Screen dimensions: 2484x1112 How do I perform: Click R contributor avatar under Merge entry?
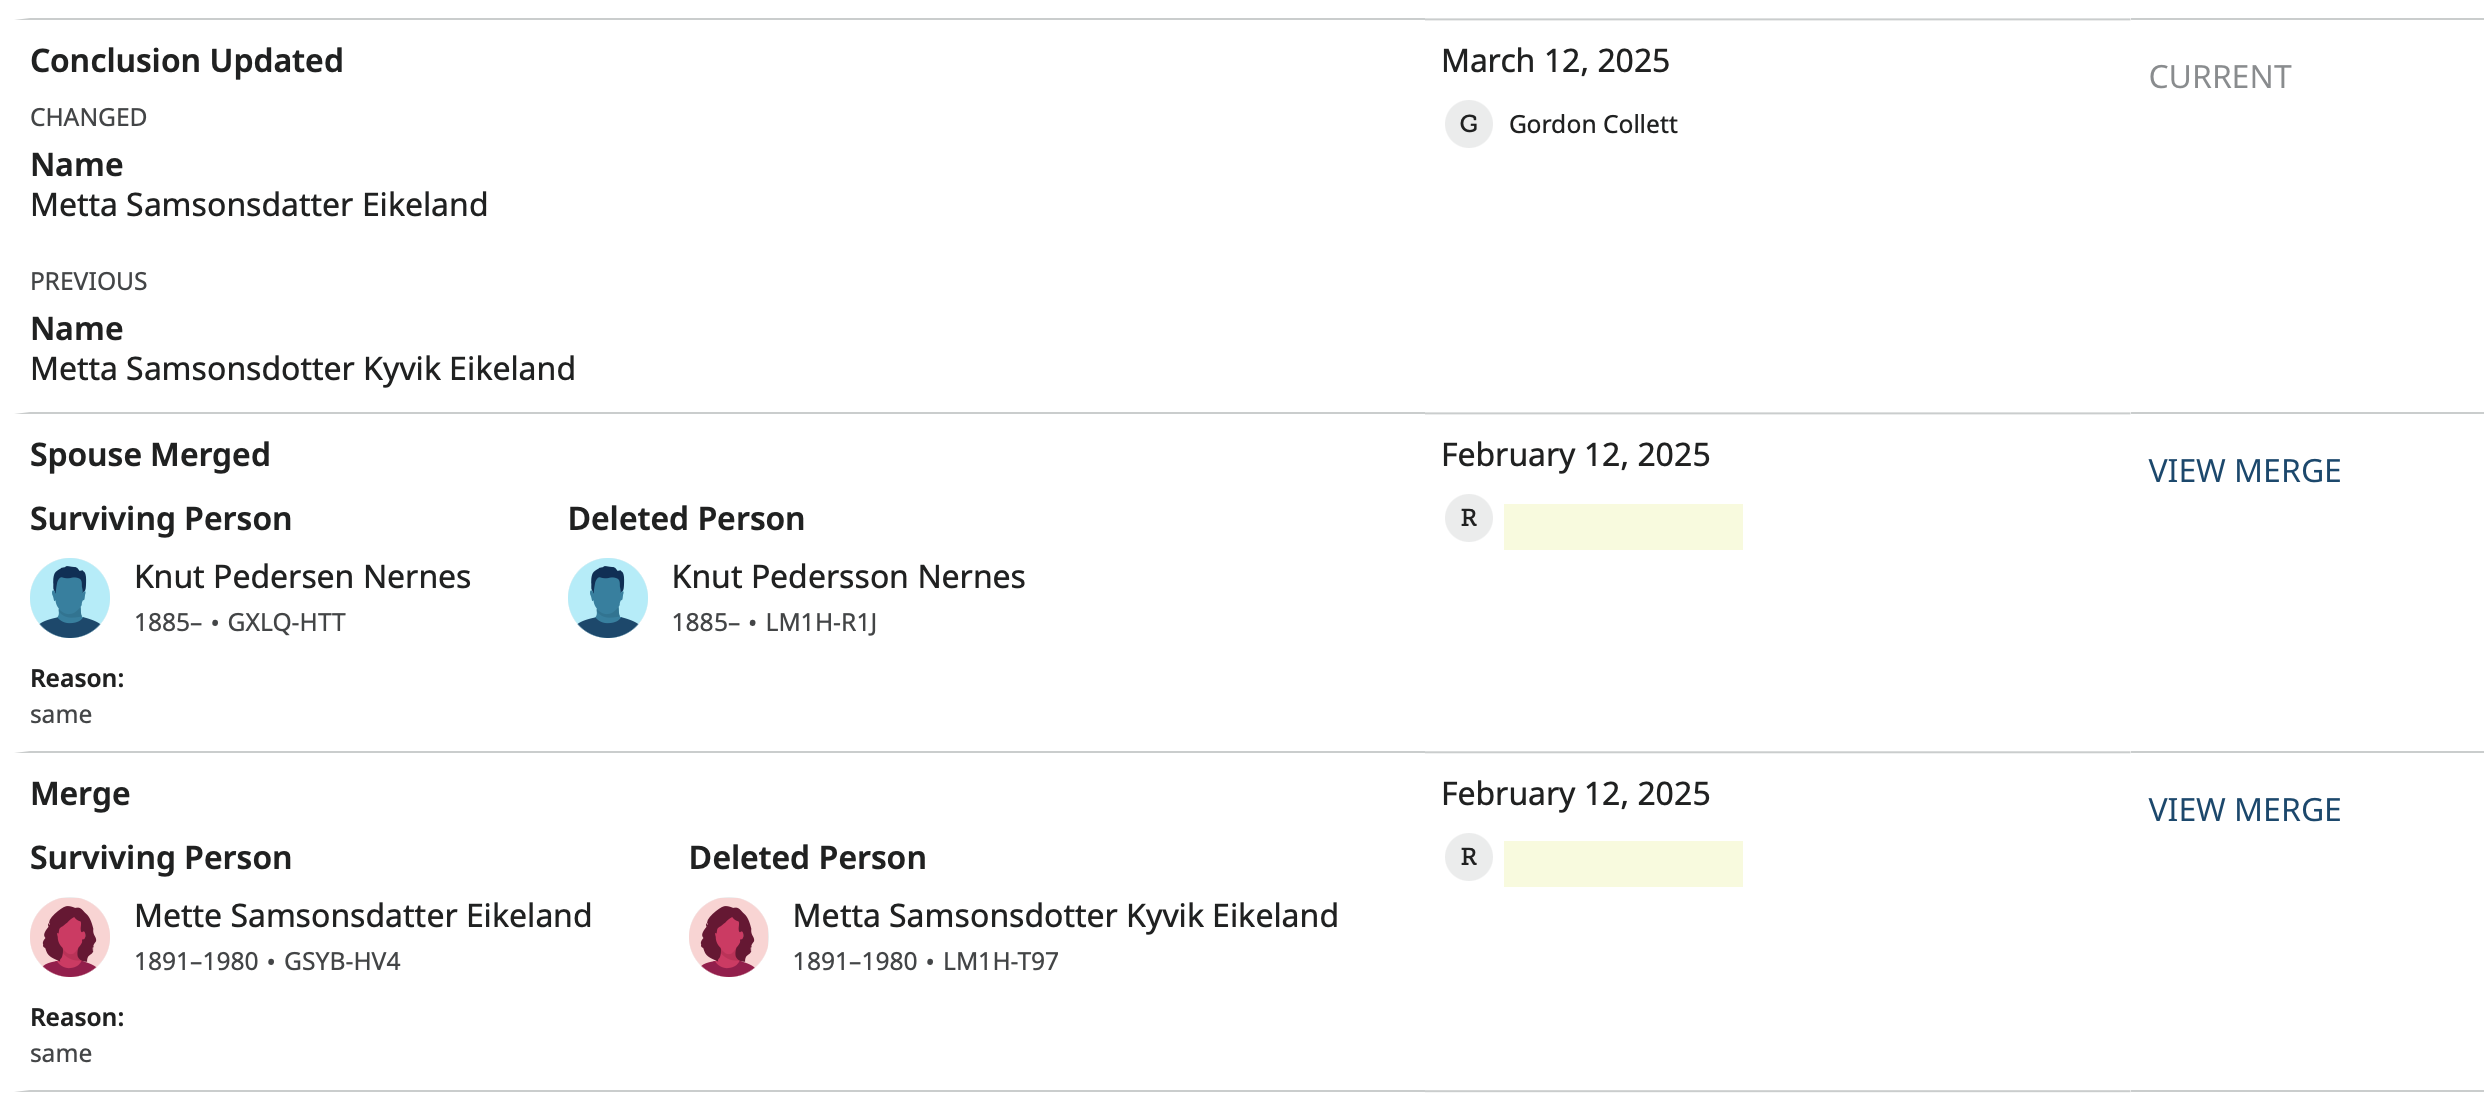(x=1468, y=857)
